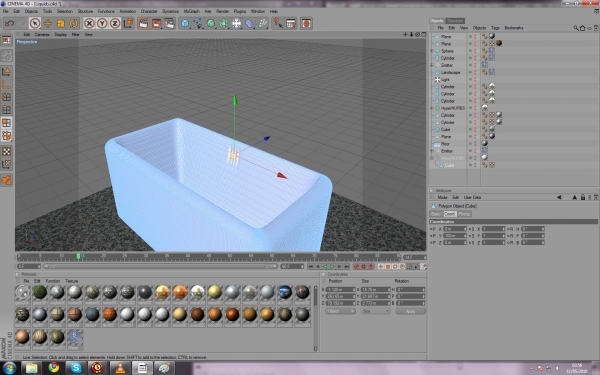Select the Rotate tool icon
600x375 pixels.
tap(73, 23)
